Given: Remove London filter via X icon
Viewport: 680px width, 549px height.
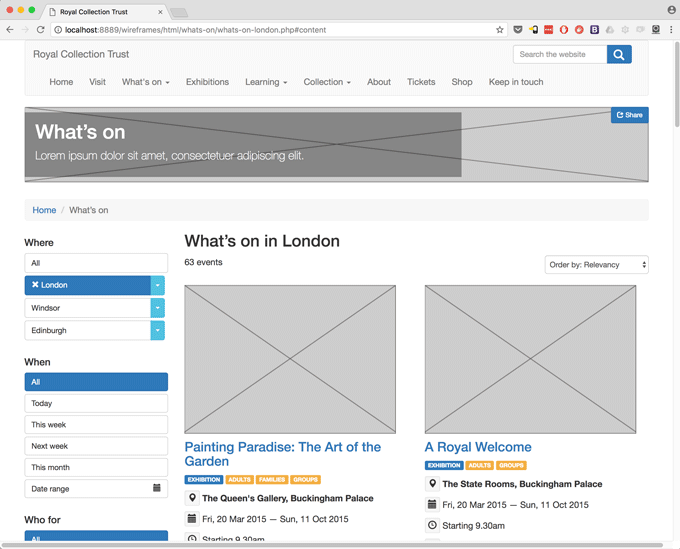Looking at the screenshot, I should pos(35,284).
